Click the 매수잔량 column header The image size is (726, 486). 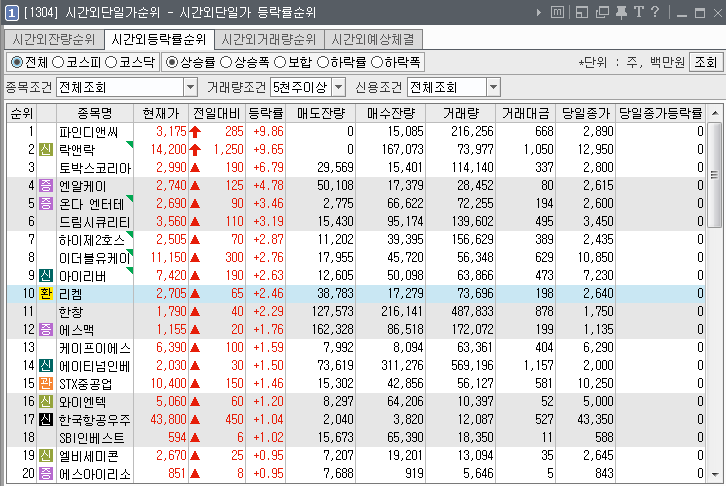coord(391,113)
